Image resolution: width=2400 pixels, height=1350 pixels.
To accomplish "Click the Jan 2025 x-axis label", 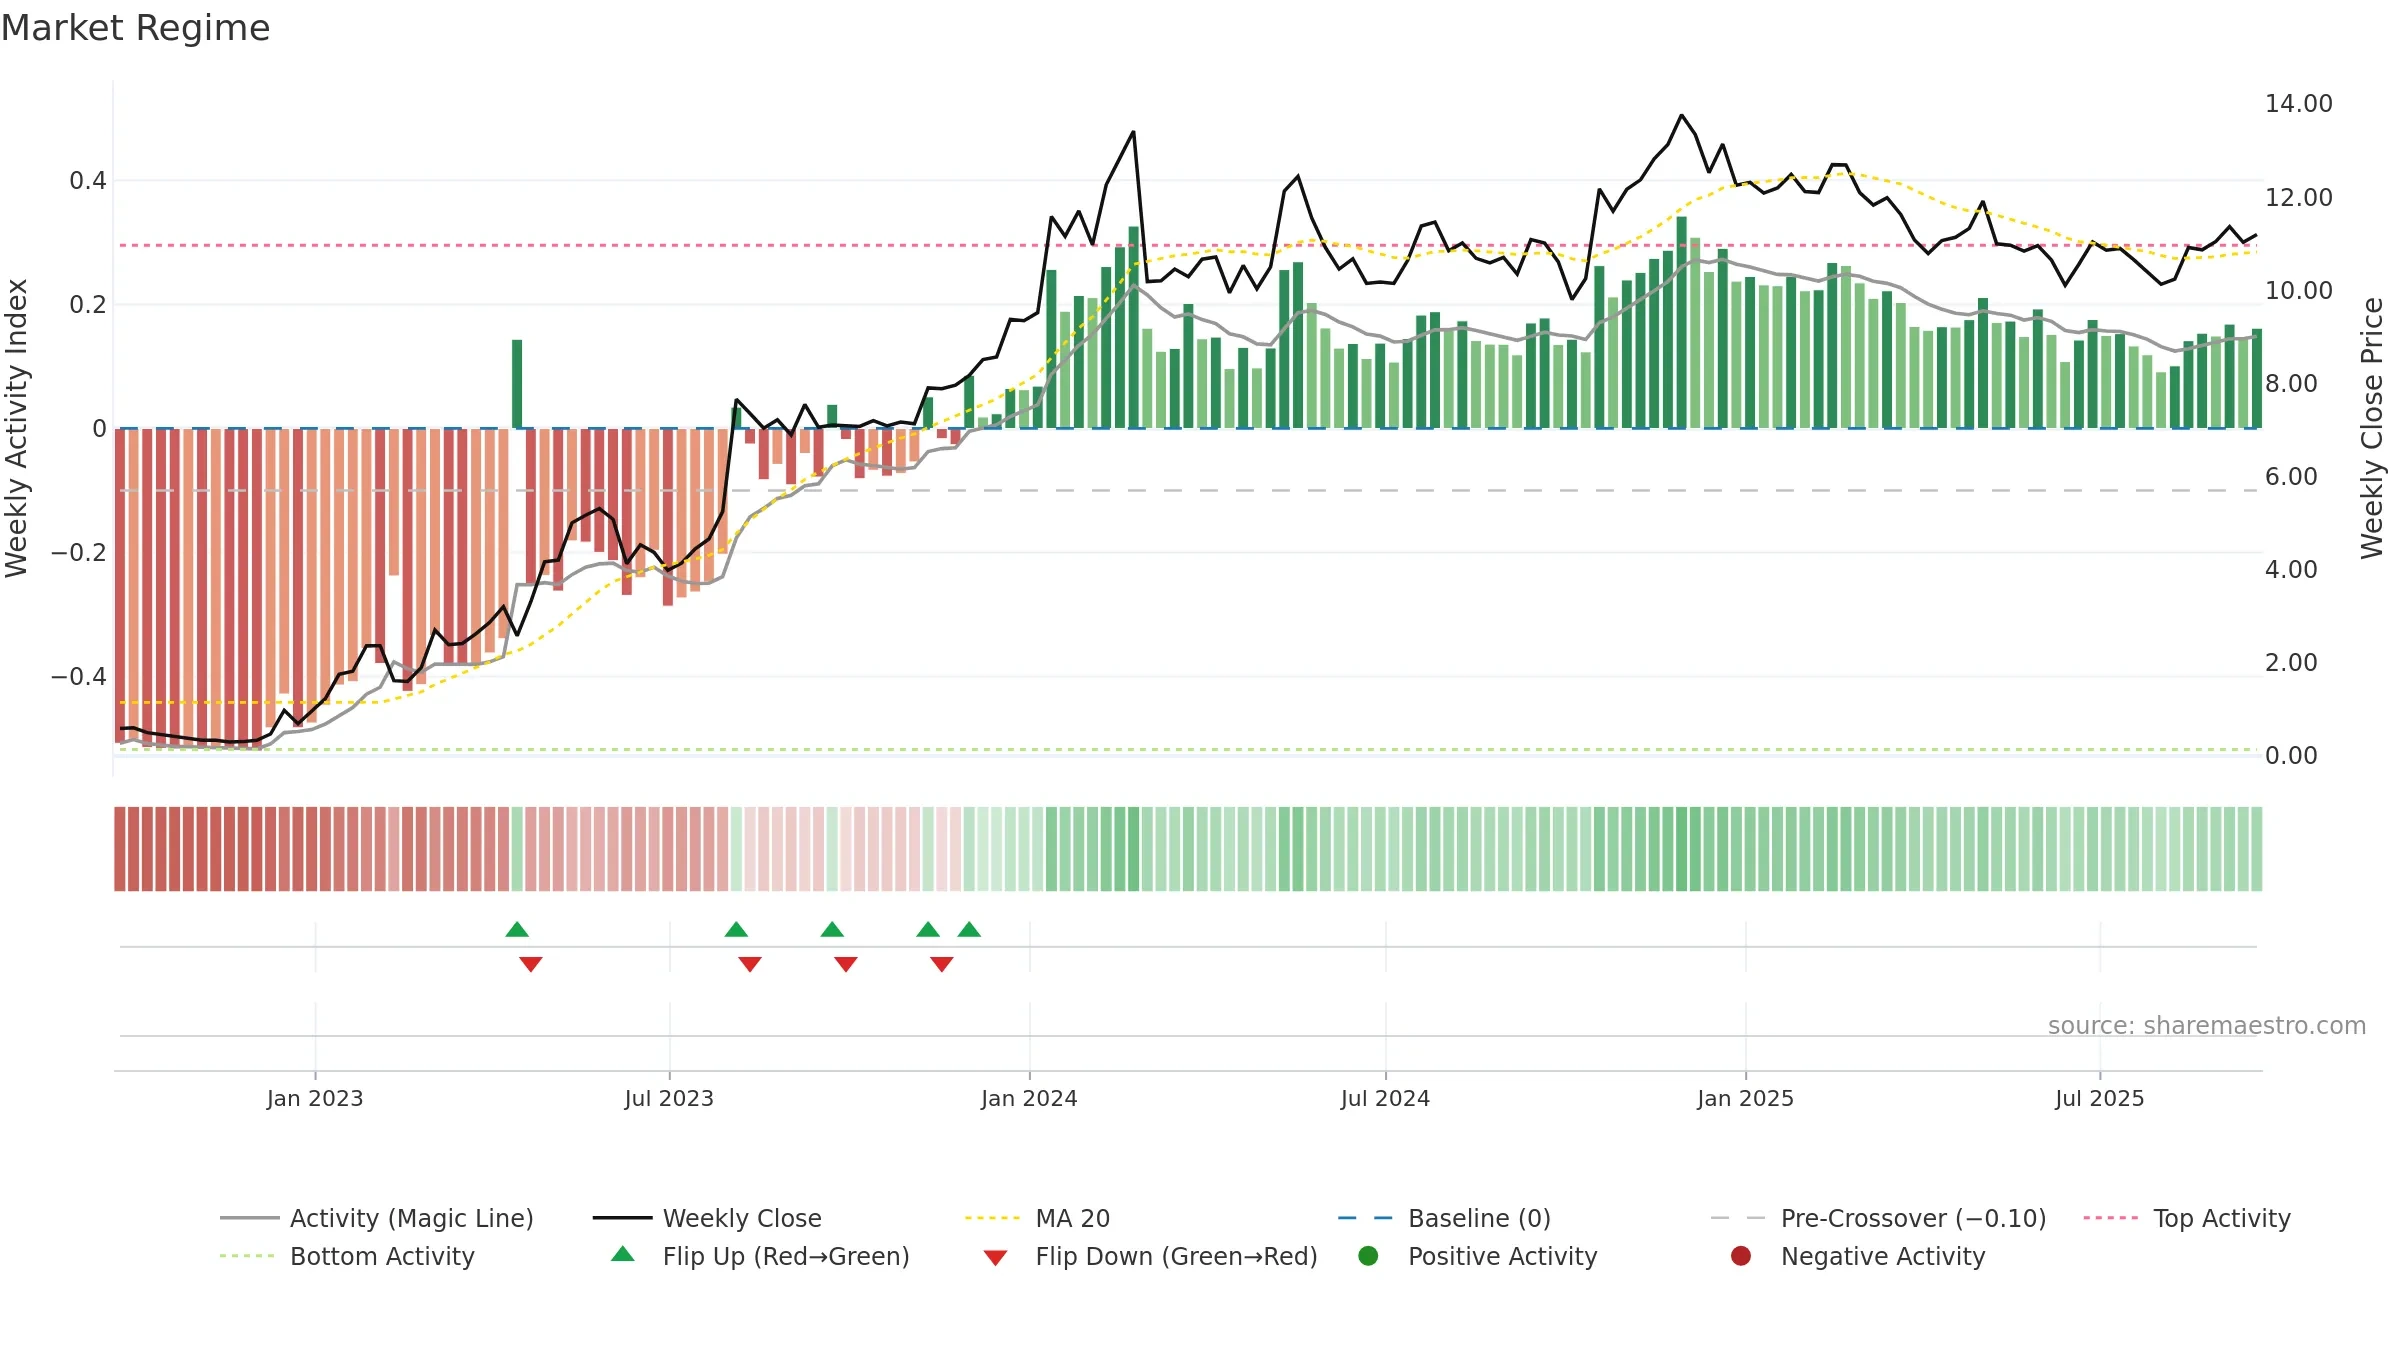I will (x=1745, y=1098).
